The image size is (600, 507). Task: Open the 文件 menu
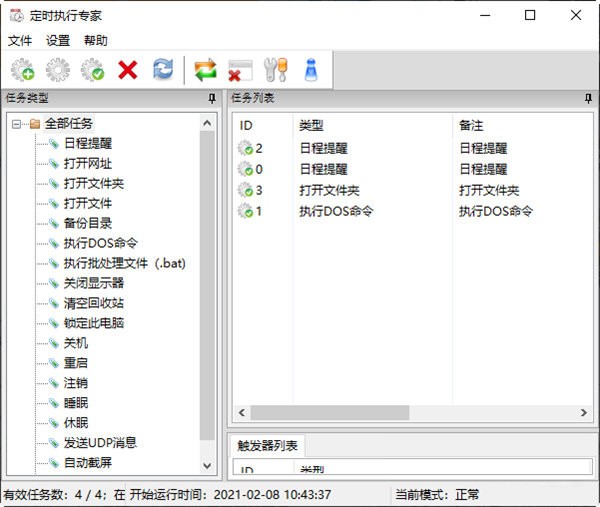coord(20,41)
